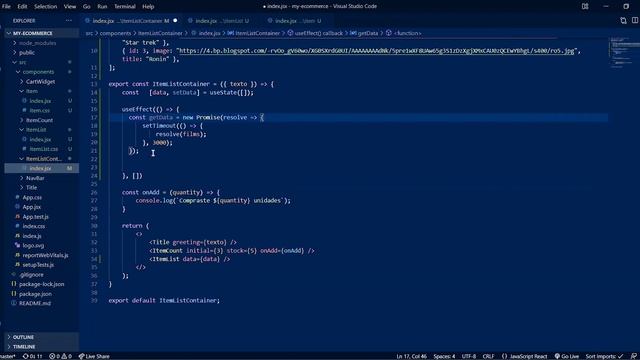The width and height of the screenshot is (640, 360).
Task: Click the Ln 17, Col 46 indicator
Action: point(411,356)
